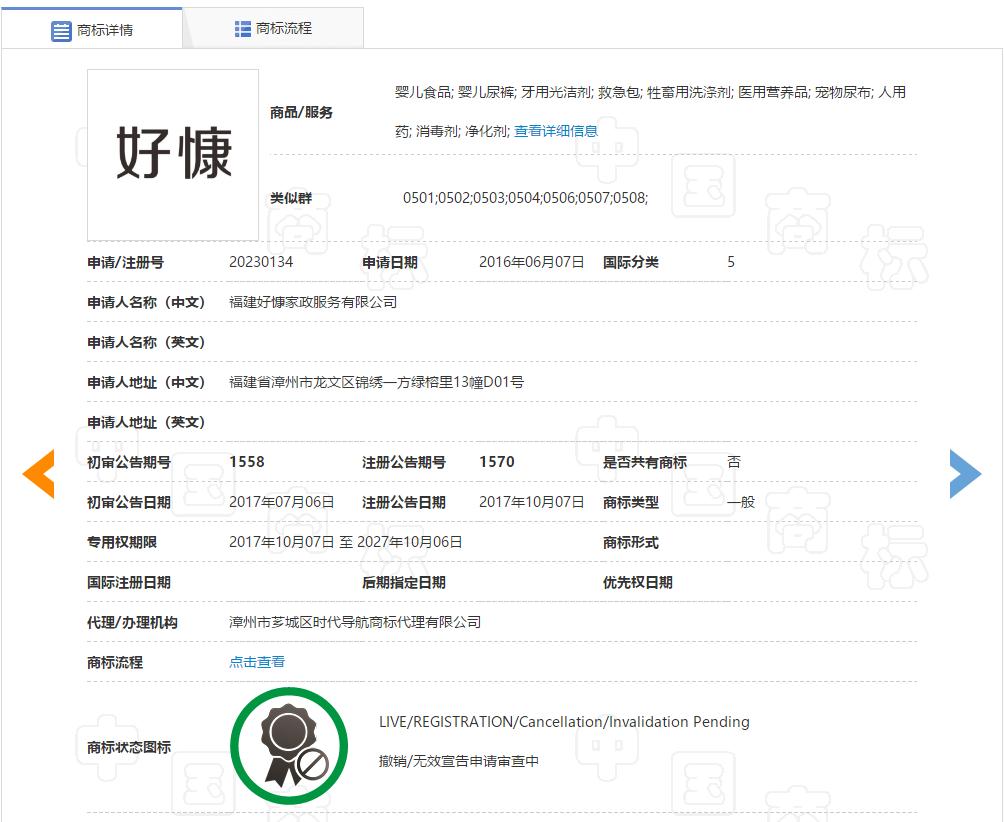Click the document icon on 商标详情 tab
1005x822 pixels.
pyautogui.click(x=60, y=28)
